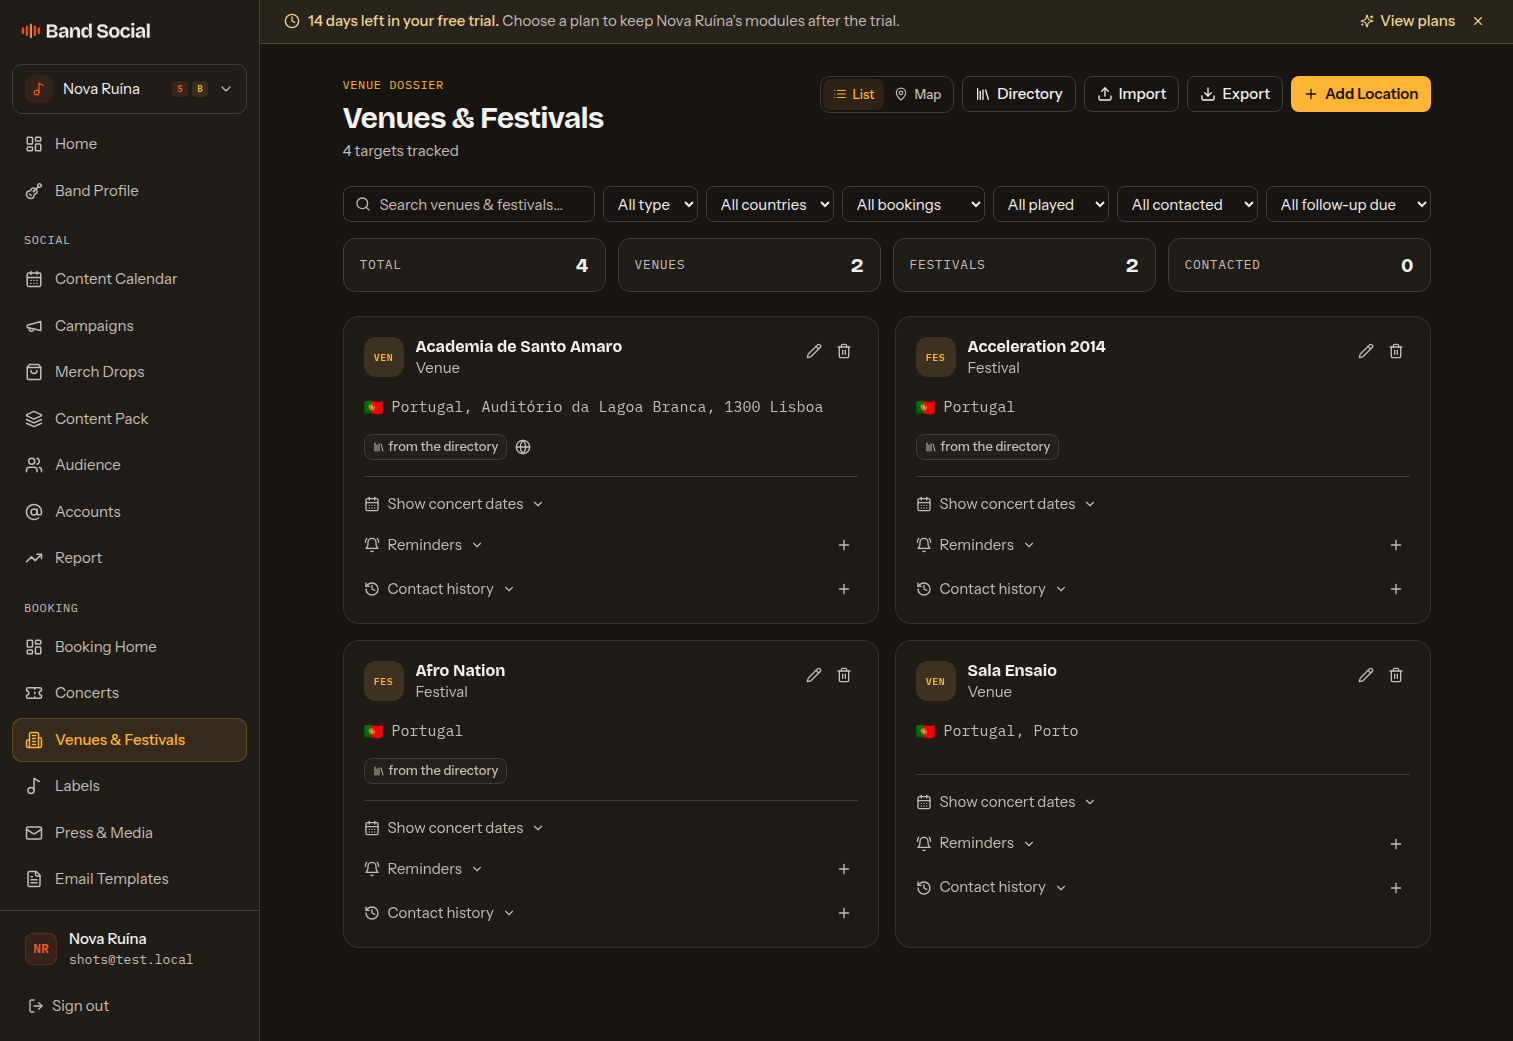This screenshot has height=1041, width=1513.
Task: Add contact history entry for Sala Ensaio
Action: coord(1396,888)
